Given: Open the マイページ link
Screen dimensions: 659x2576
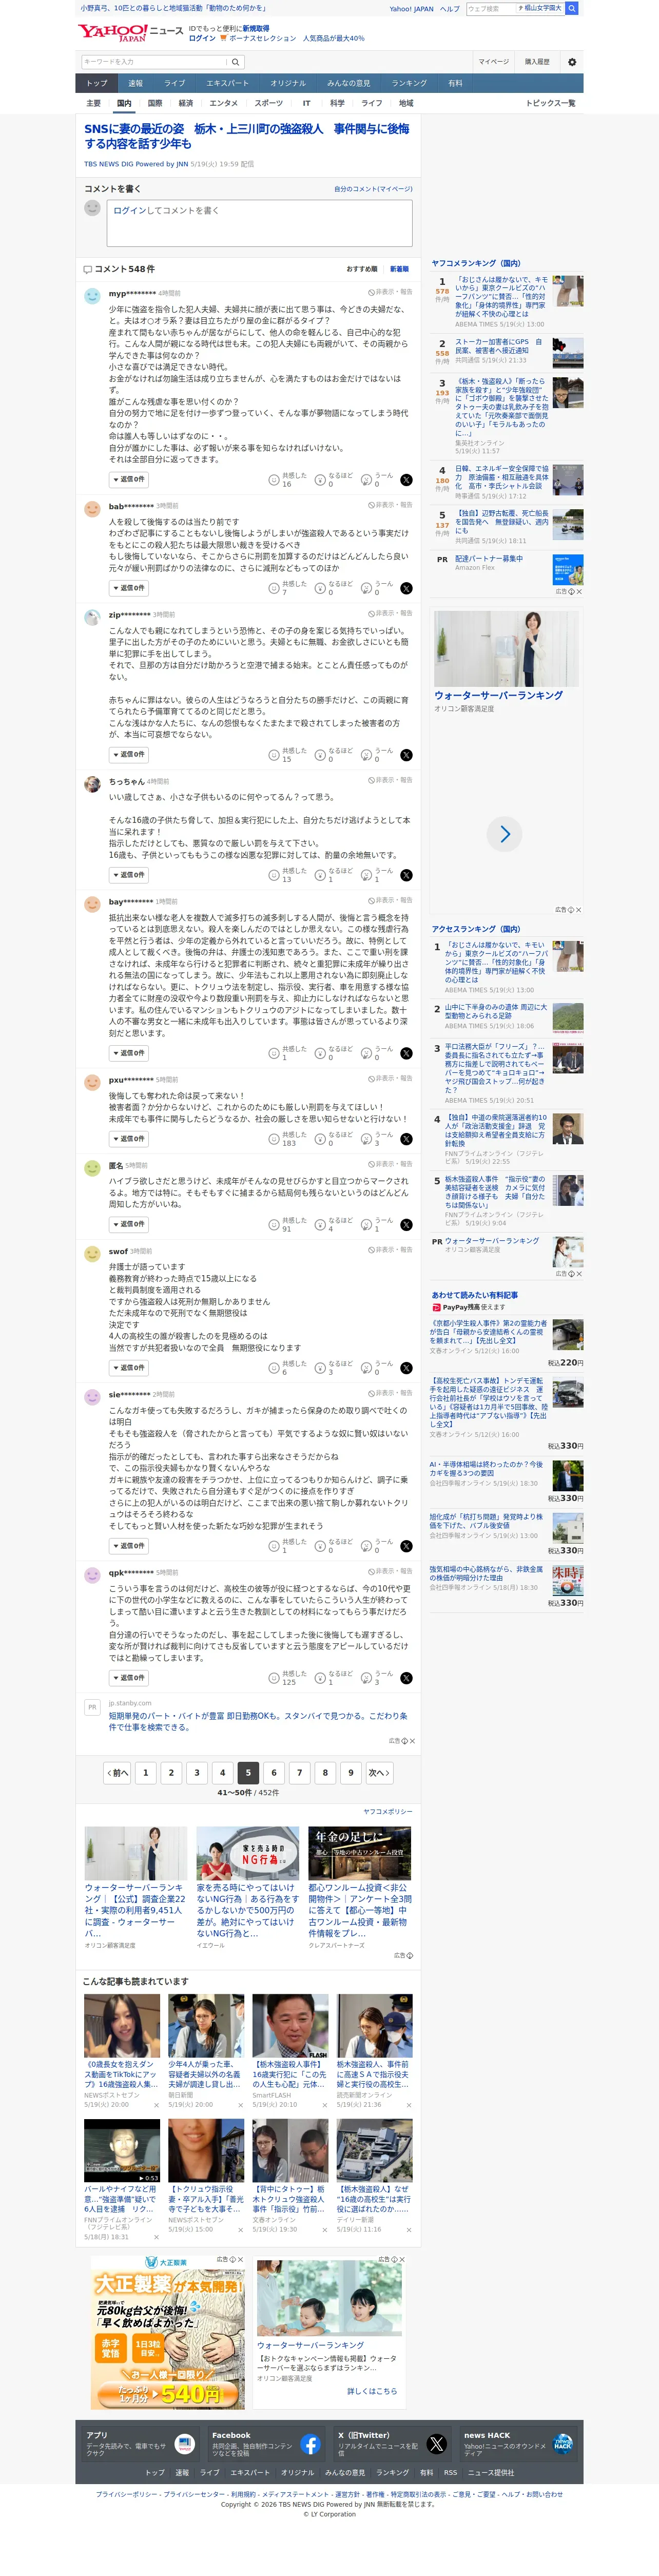Looking at the screenshot, I should (x=493, y=62).
